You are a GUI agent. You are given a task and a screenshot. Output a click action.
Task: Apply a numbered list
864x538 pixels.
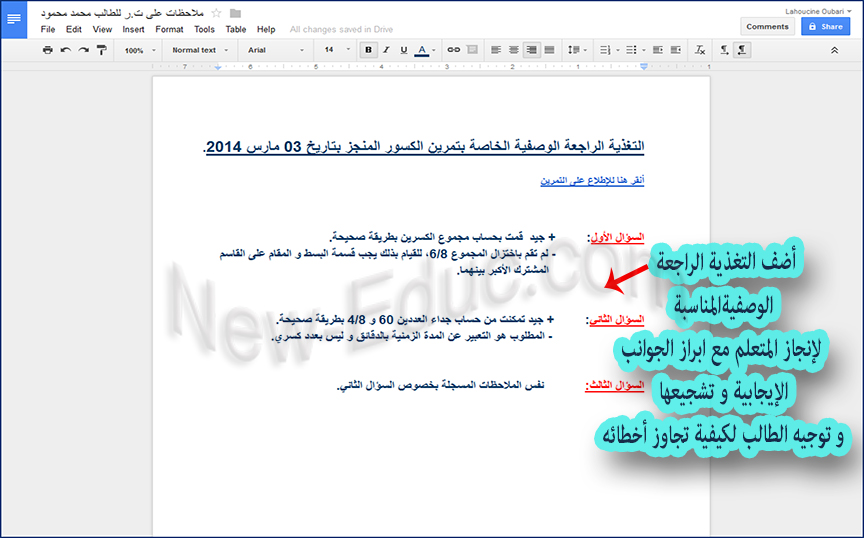[605, 50]
